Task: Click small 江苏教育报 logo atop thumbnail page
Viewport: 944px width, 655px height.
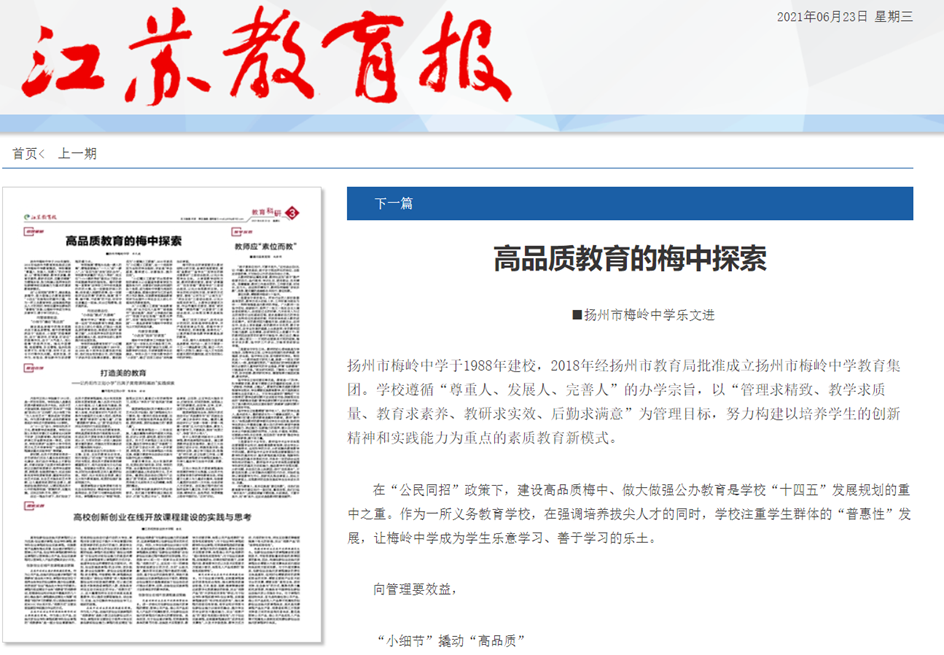Action: (x=40, y=217)
